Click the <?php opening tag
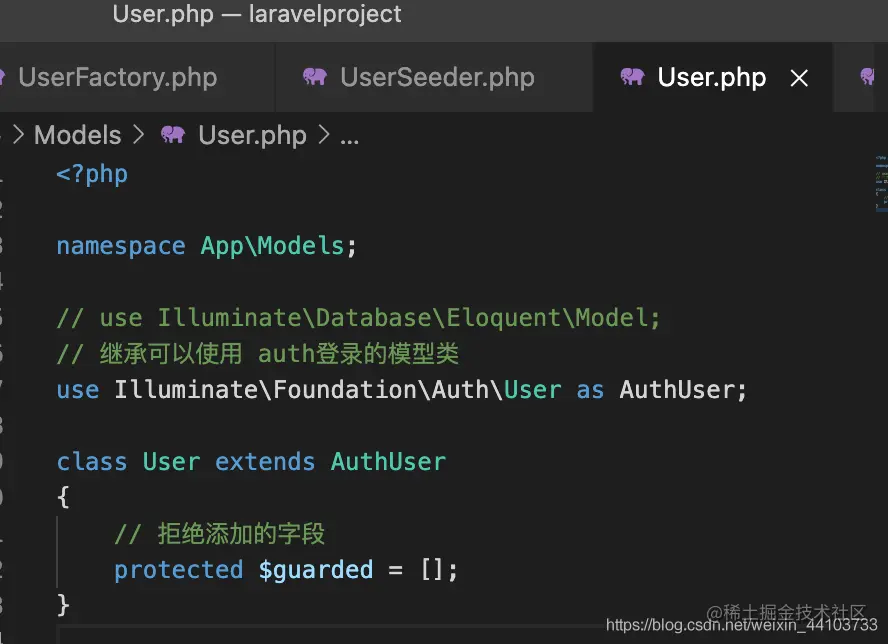 pos(92,174)
